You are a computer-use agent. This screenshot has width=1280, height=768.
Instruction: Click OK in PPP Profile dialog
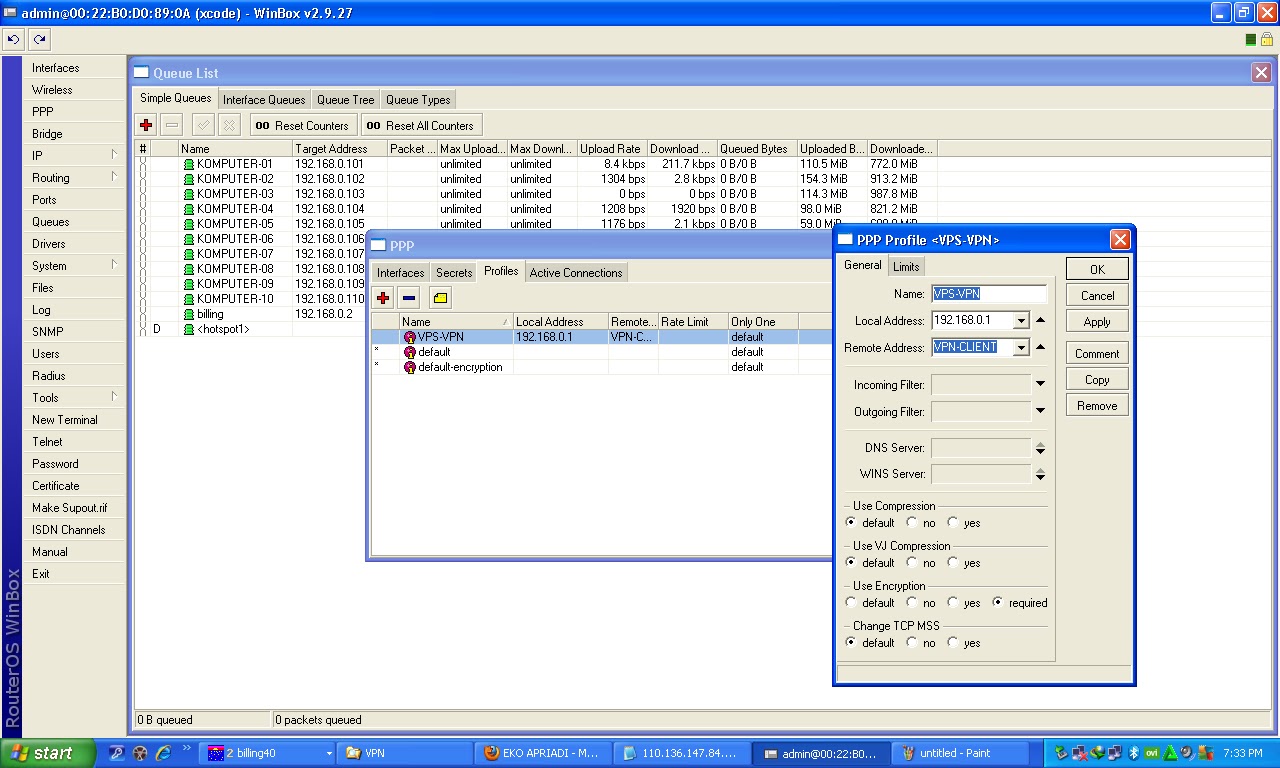point(1097,269)
